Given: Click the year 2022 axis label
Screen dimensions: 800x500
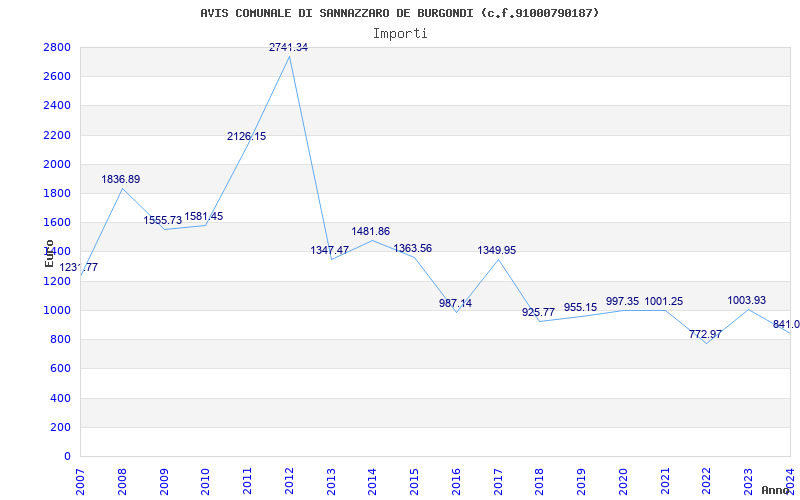Looking at the screenshot, I should (707, 482).
